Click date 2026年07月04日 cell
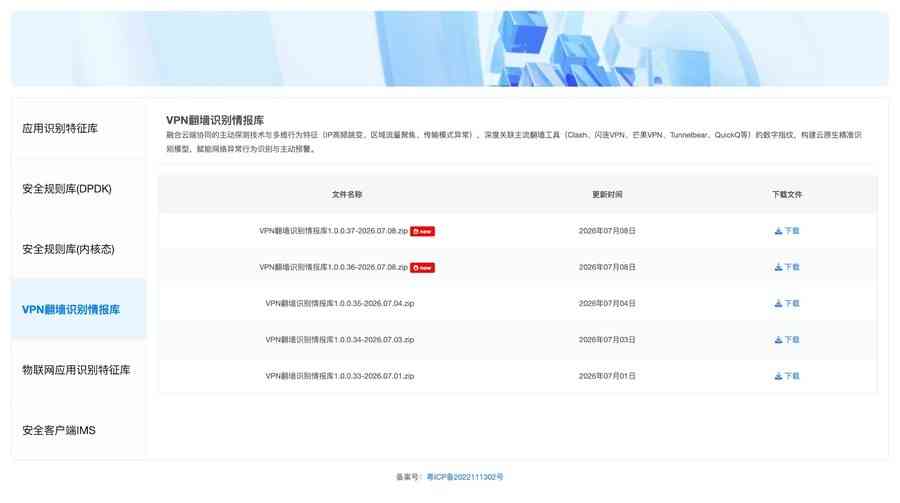The height and width of the screenshot is (503, 900). [607, 303]
